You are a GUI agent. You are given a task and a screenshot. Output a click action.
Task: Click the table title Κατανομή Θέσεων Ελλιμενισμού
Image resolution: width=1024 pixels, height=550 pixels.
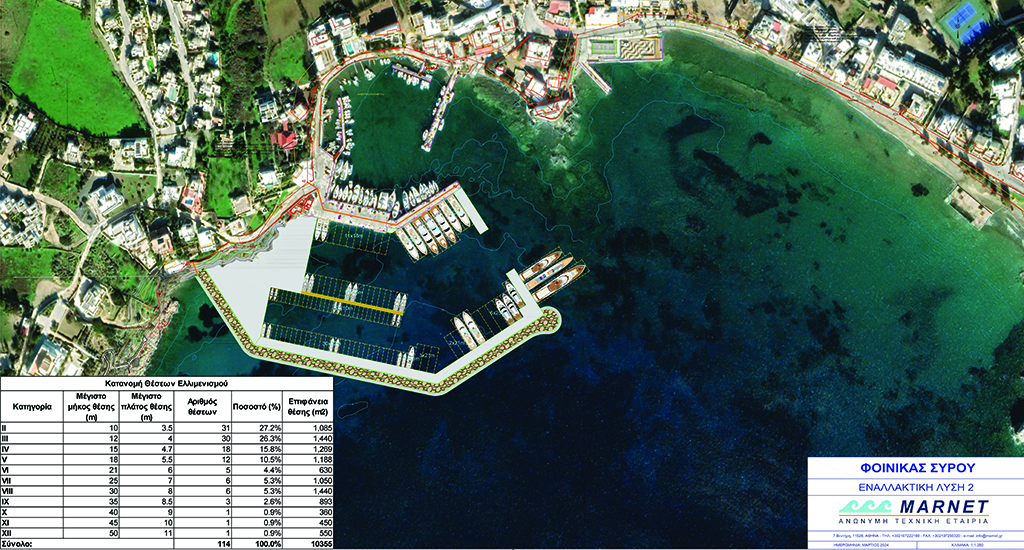[x=166, y=384]
